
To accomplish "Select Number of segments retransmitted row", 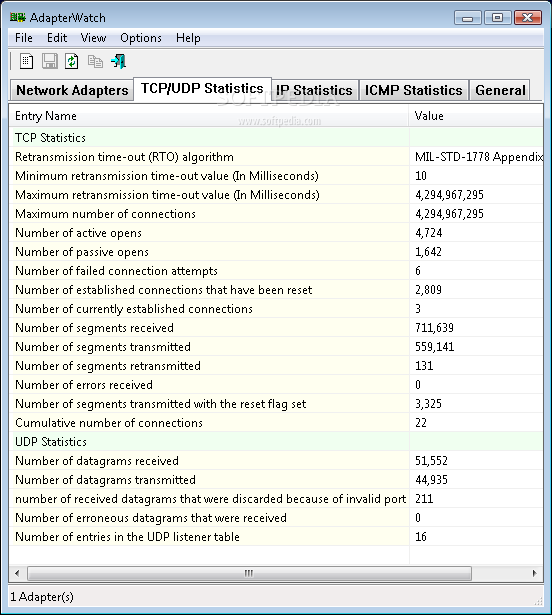I will [x=276, y=366].
